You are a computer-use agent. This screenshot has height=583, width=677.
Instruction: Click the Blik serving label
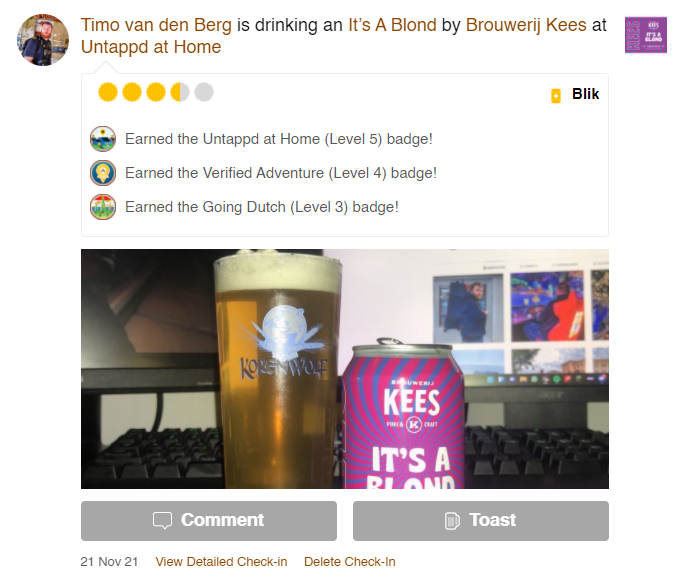[585, 94]
